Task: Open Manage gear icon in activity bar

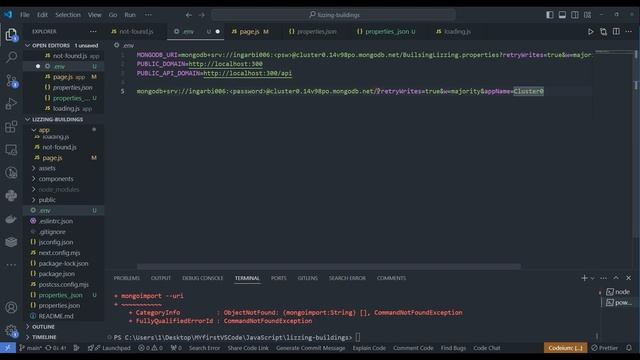Action: point(11,330)
